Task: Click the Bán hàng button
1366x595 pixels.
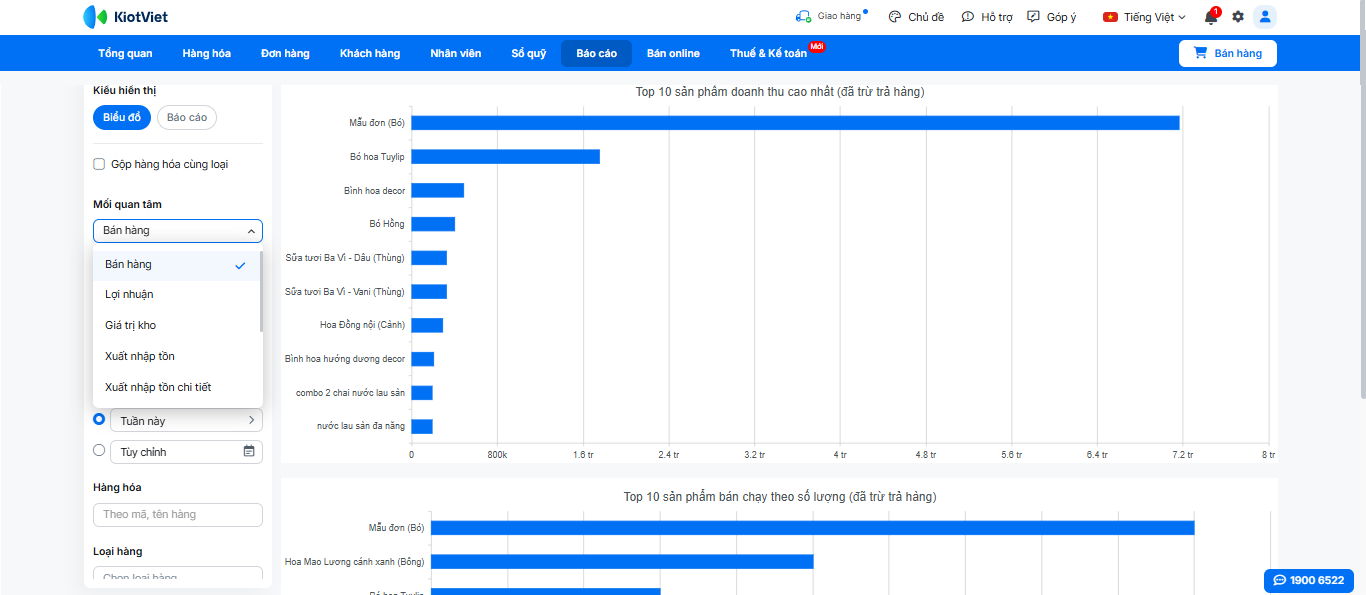Action: pos(1227,53)
